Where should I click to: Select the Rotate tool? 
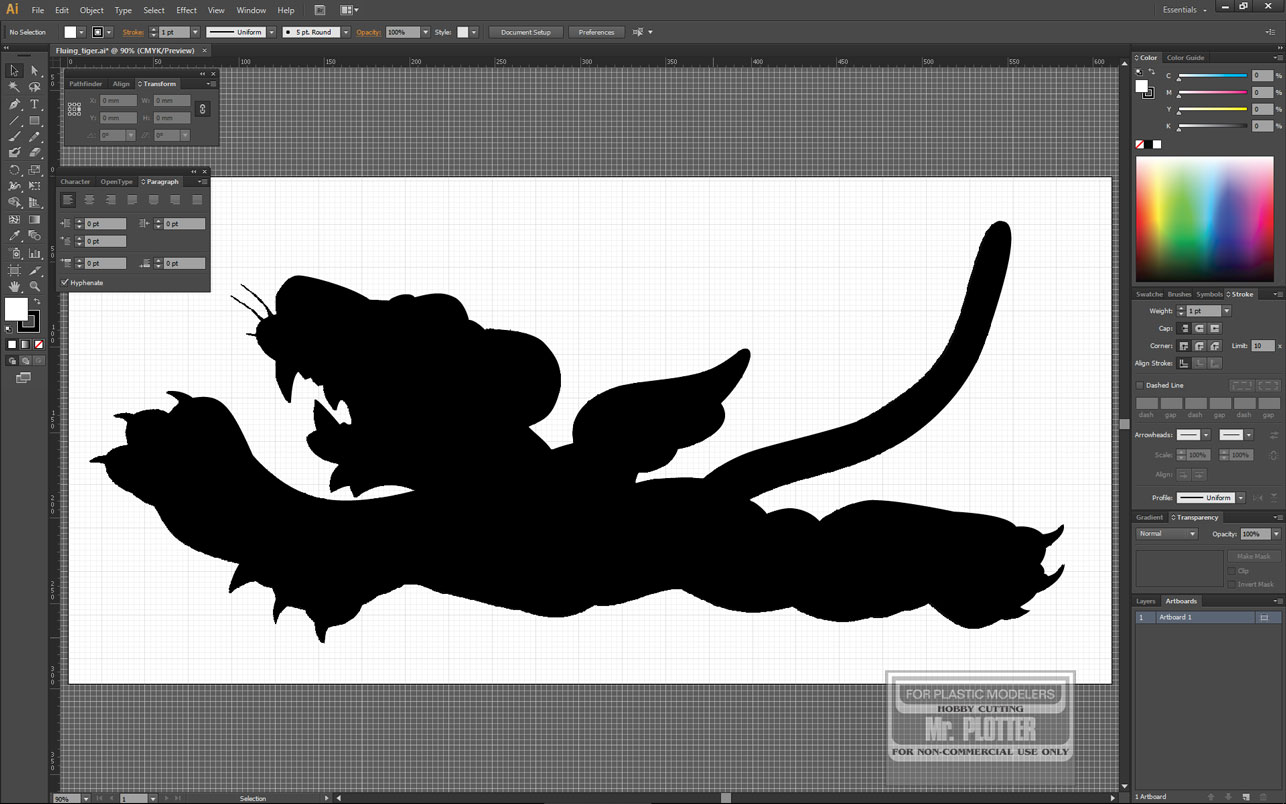[x=14, y=170]
